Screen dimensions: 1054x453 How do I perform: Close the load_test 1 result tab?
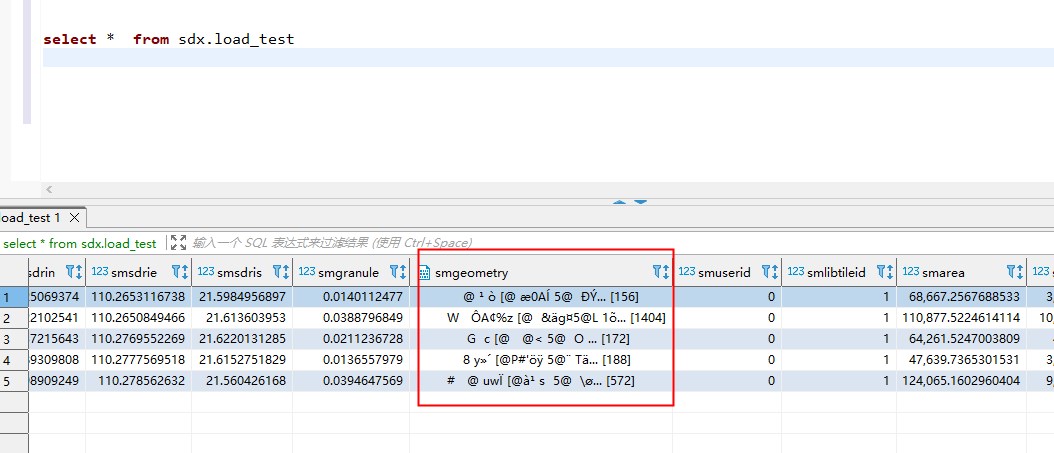click(75, 218)
